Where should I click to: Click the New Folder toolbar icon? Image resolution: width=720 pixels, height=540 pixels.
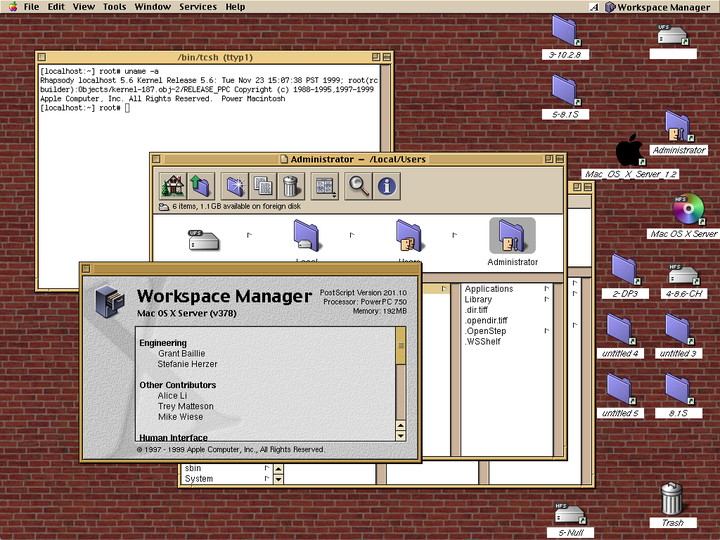point(235,186)
